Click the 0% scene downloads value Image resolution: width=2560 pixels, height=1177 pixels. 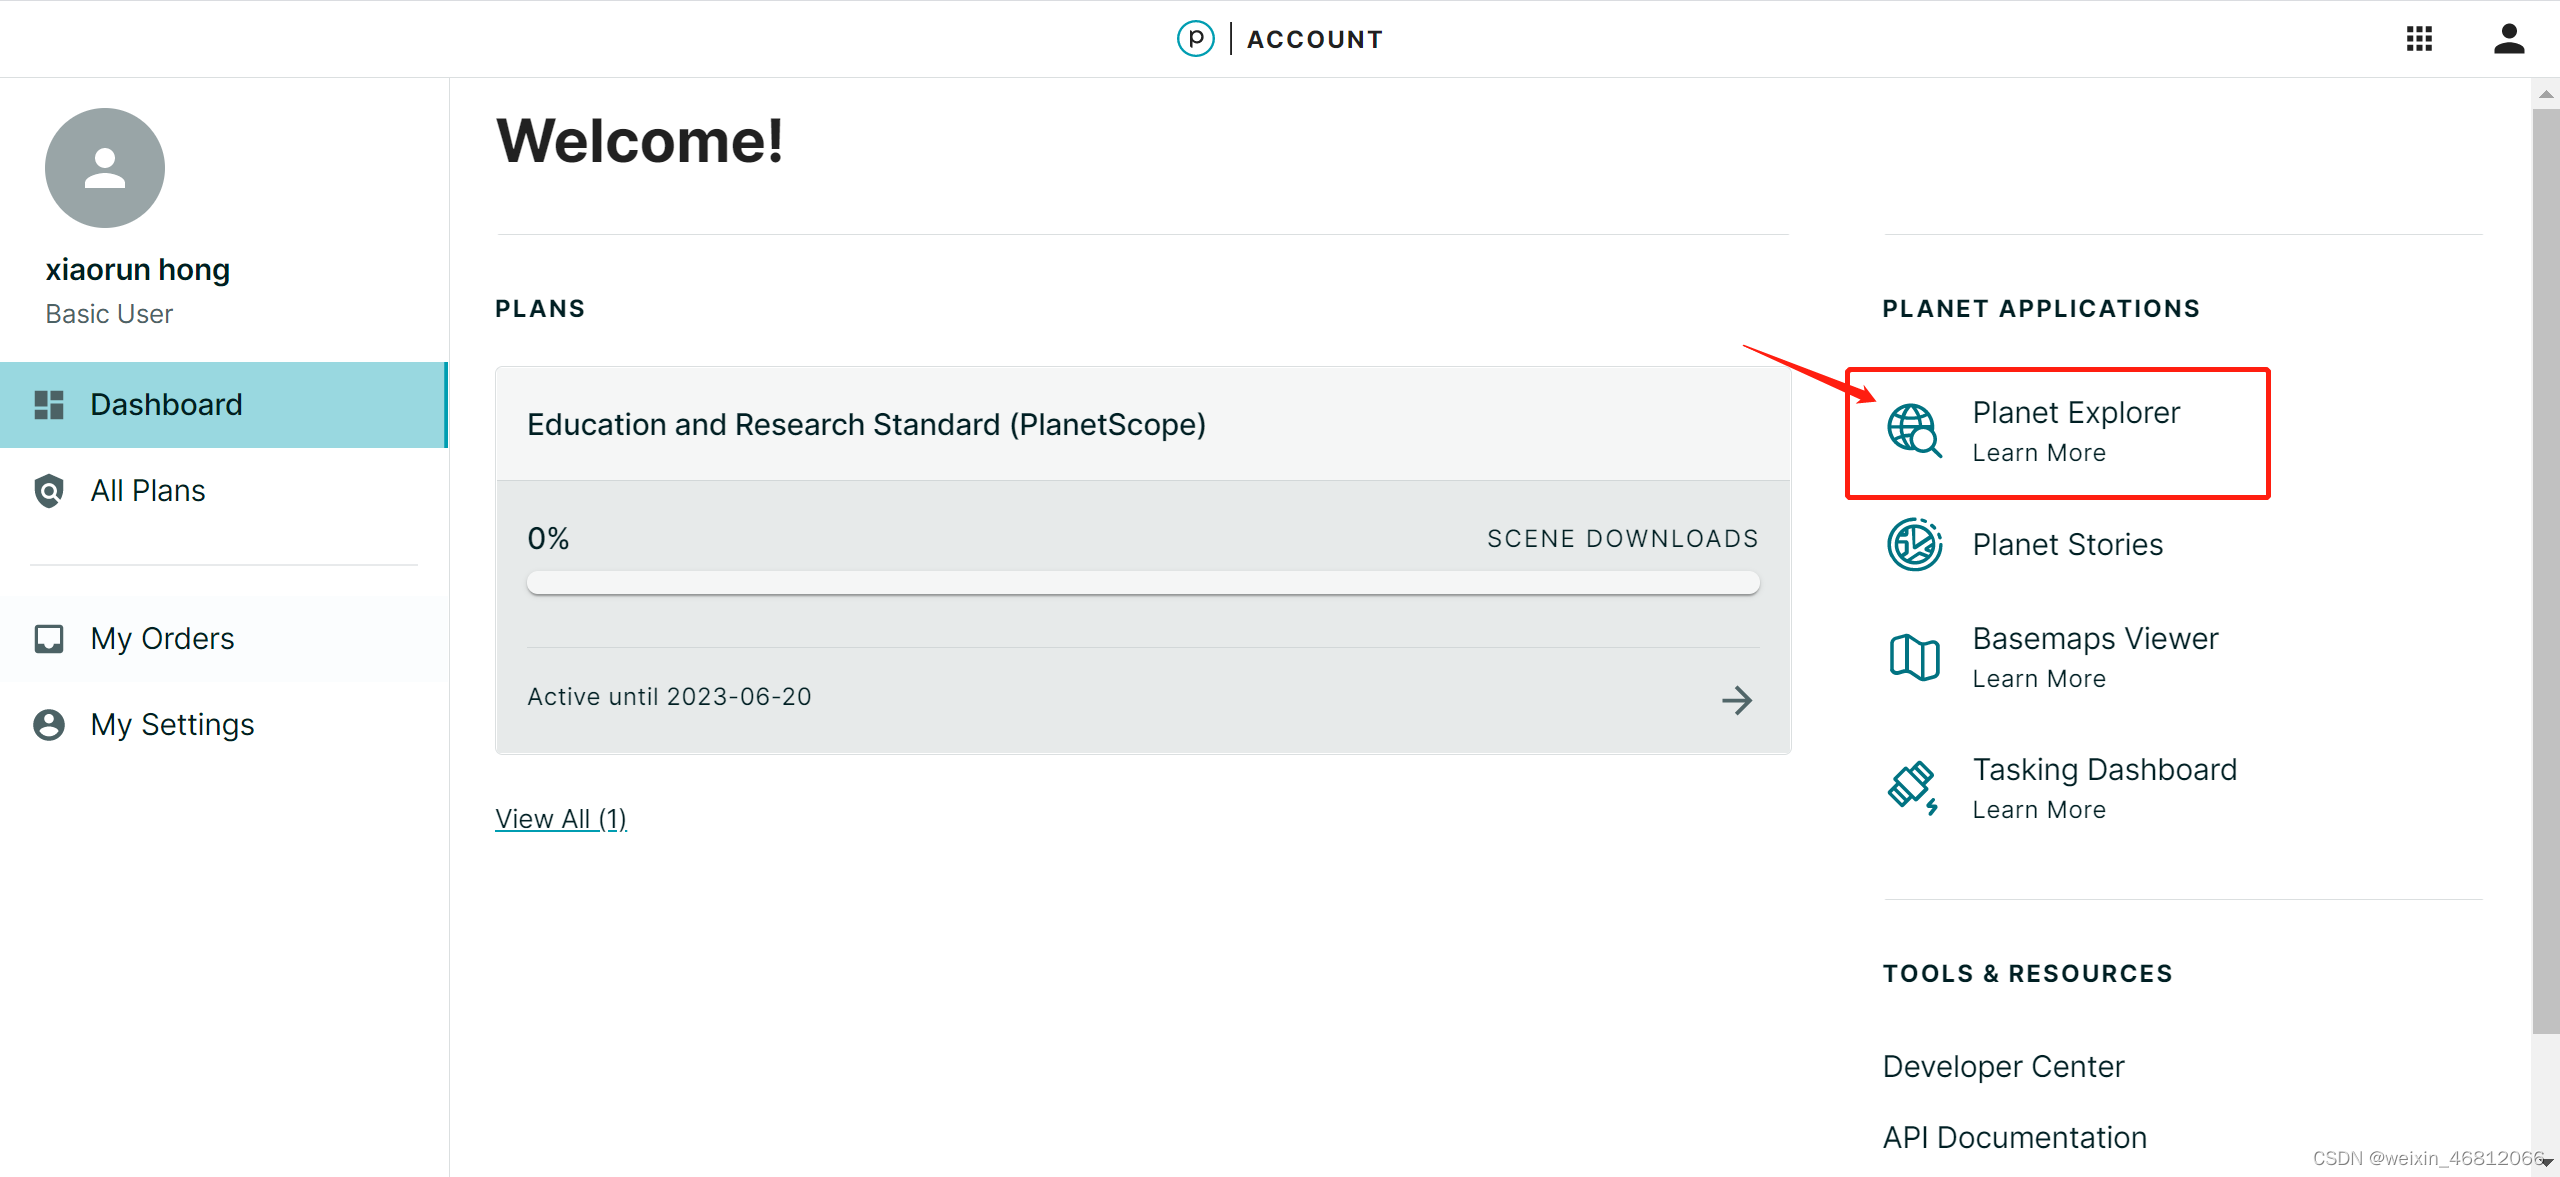click(x=548, y=539)
